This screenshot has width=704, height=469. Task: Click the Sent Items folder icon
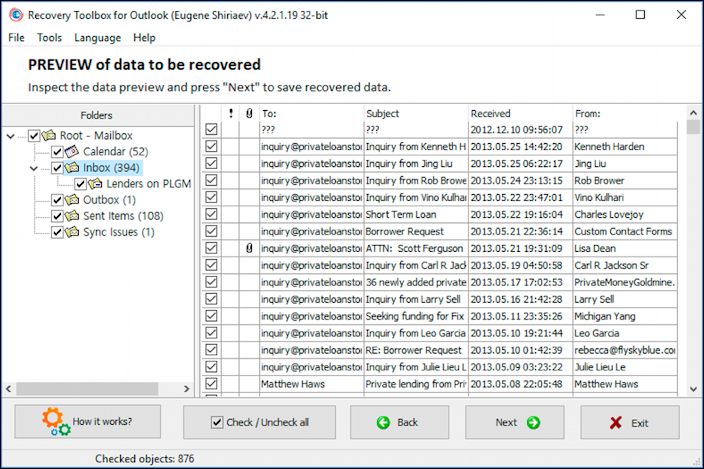click(x=72, y=216)
